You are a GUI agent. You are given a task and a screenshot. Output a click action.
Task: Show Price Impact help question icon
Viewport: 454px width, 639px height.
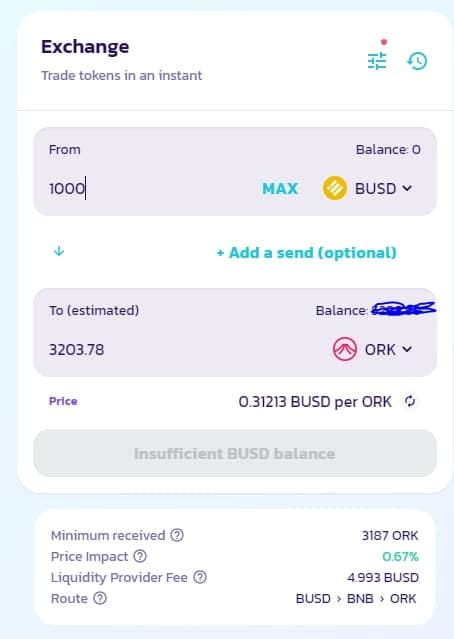click(140, 556)
